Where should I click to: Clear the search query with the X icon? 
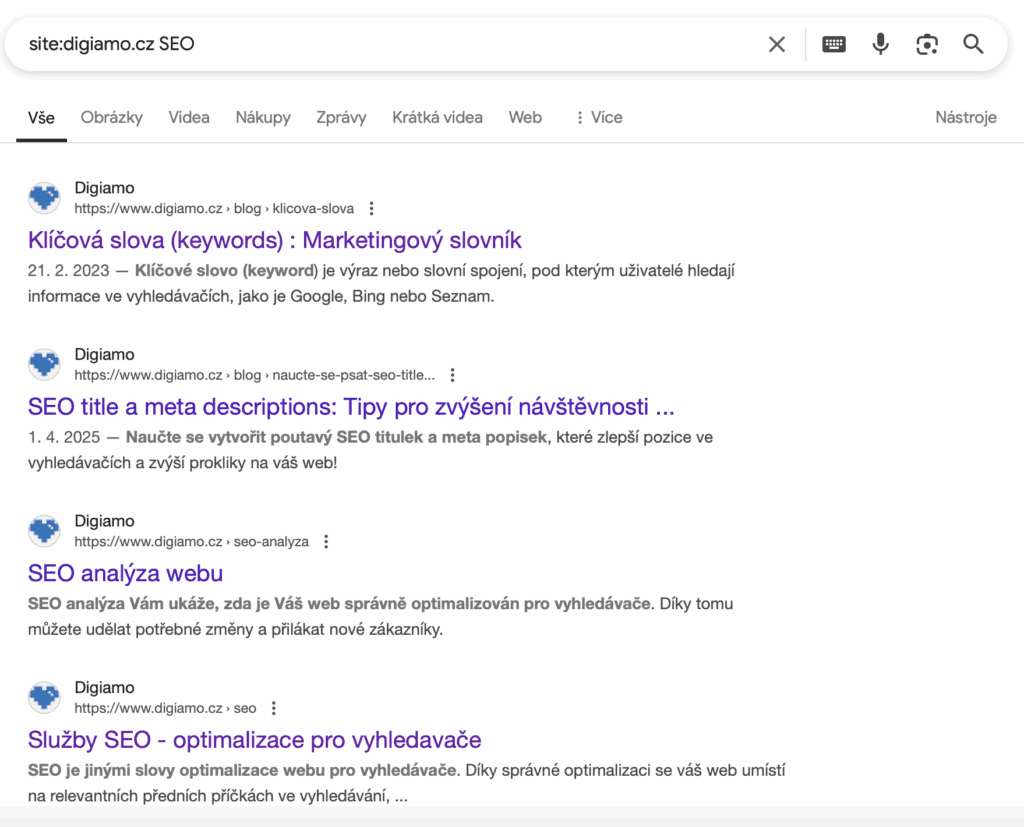[776, 44]
